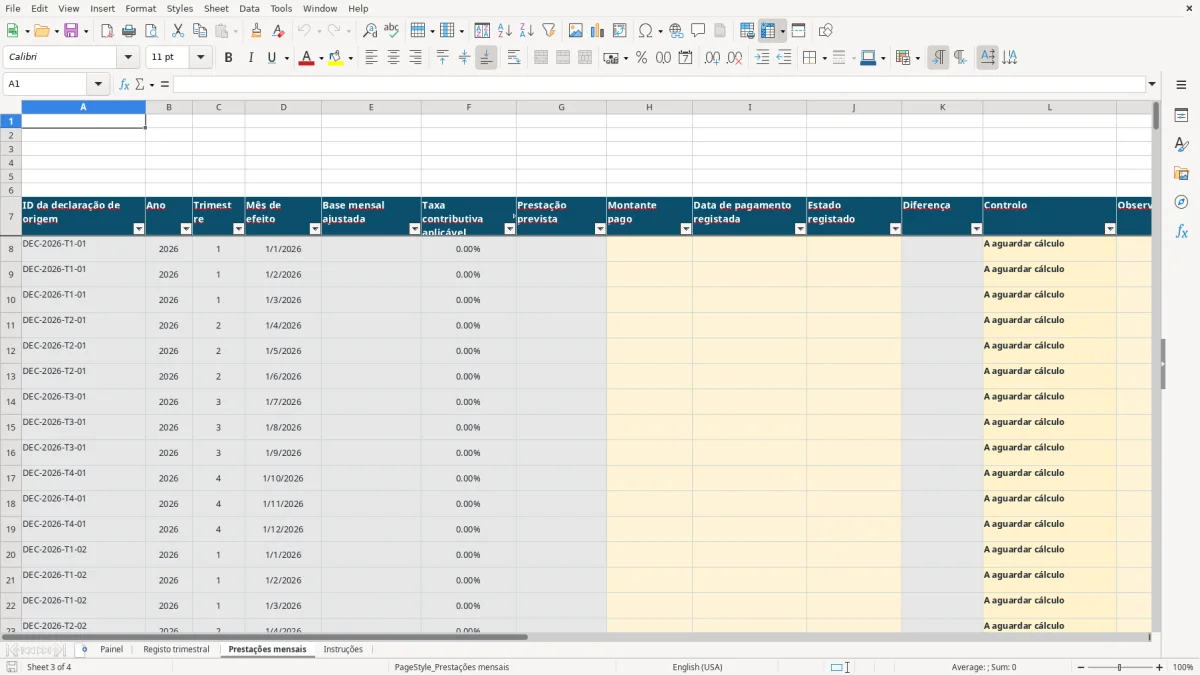Open the Format menu
Screen dimensions: 1200x675
point(140,8)
